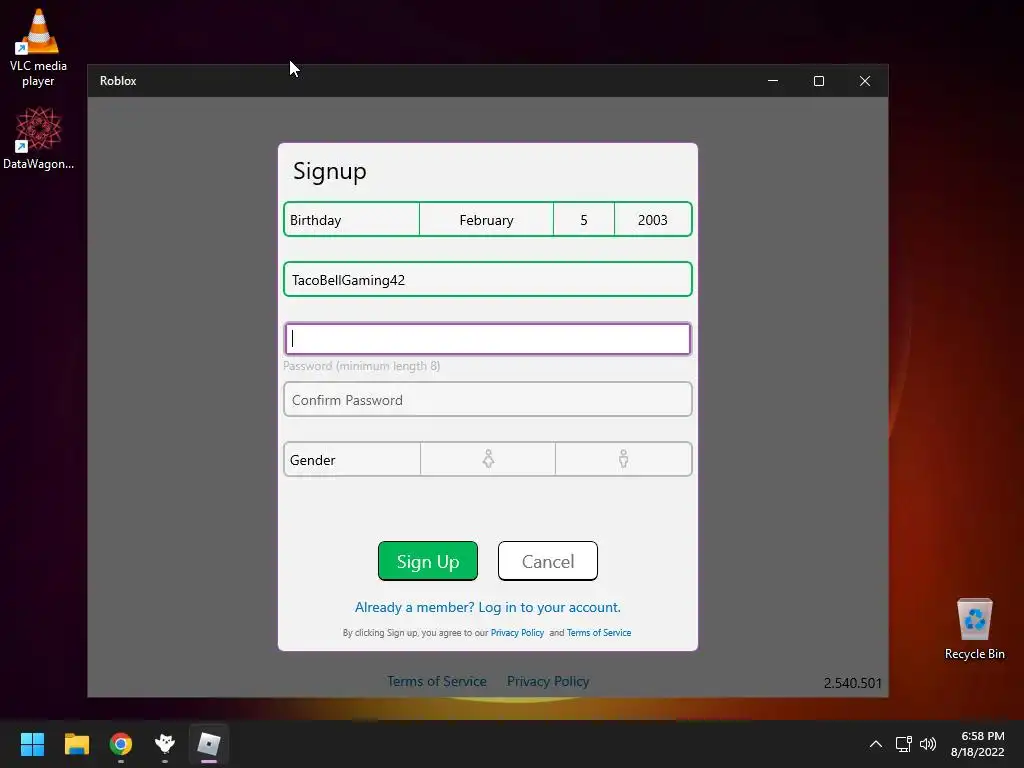Click the VLC media player desktop icon

coord(38,48)
